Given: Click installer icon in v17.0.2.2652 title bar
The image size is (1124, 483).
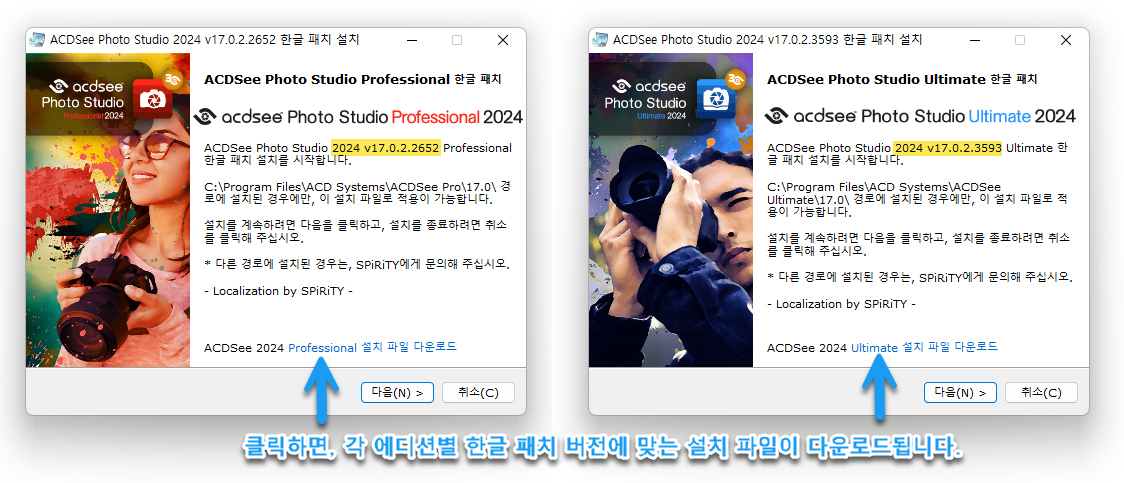Looking at the screenshot, I should point(37,40).
